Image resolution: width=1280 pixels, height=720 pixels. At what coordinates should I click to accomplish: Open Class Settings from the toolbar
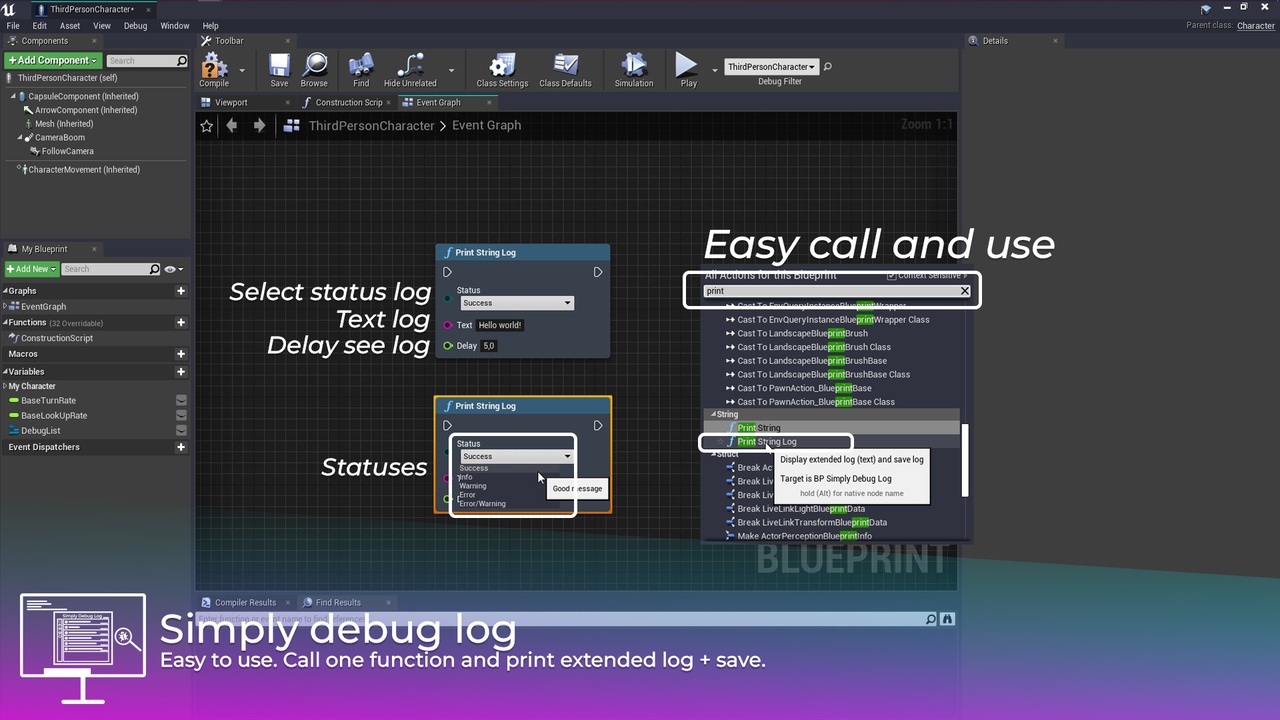coord(502,69)
